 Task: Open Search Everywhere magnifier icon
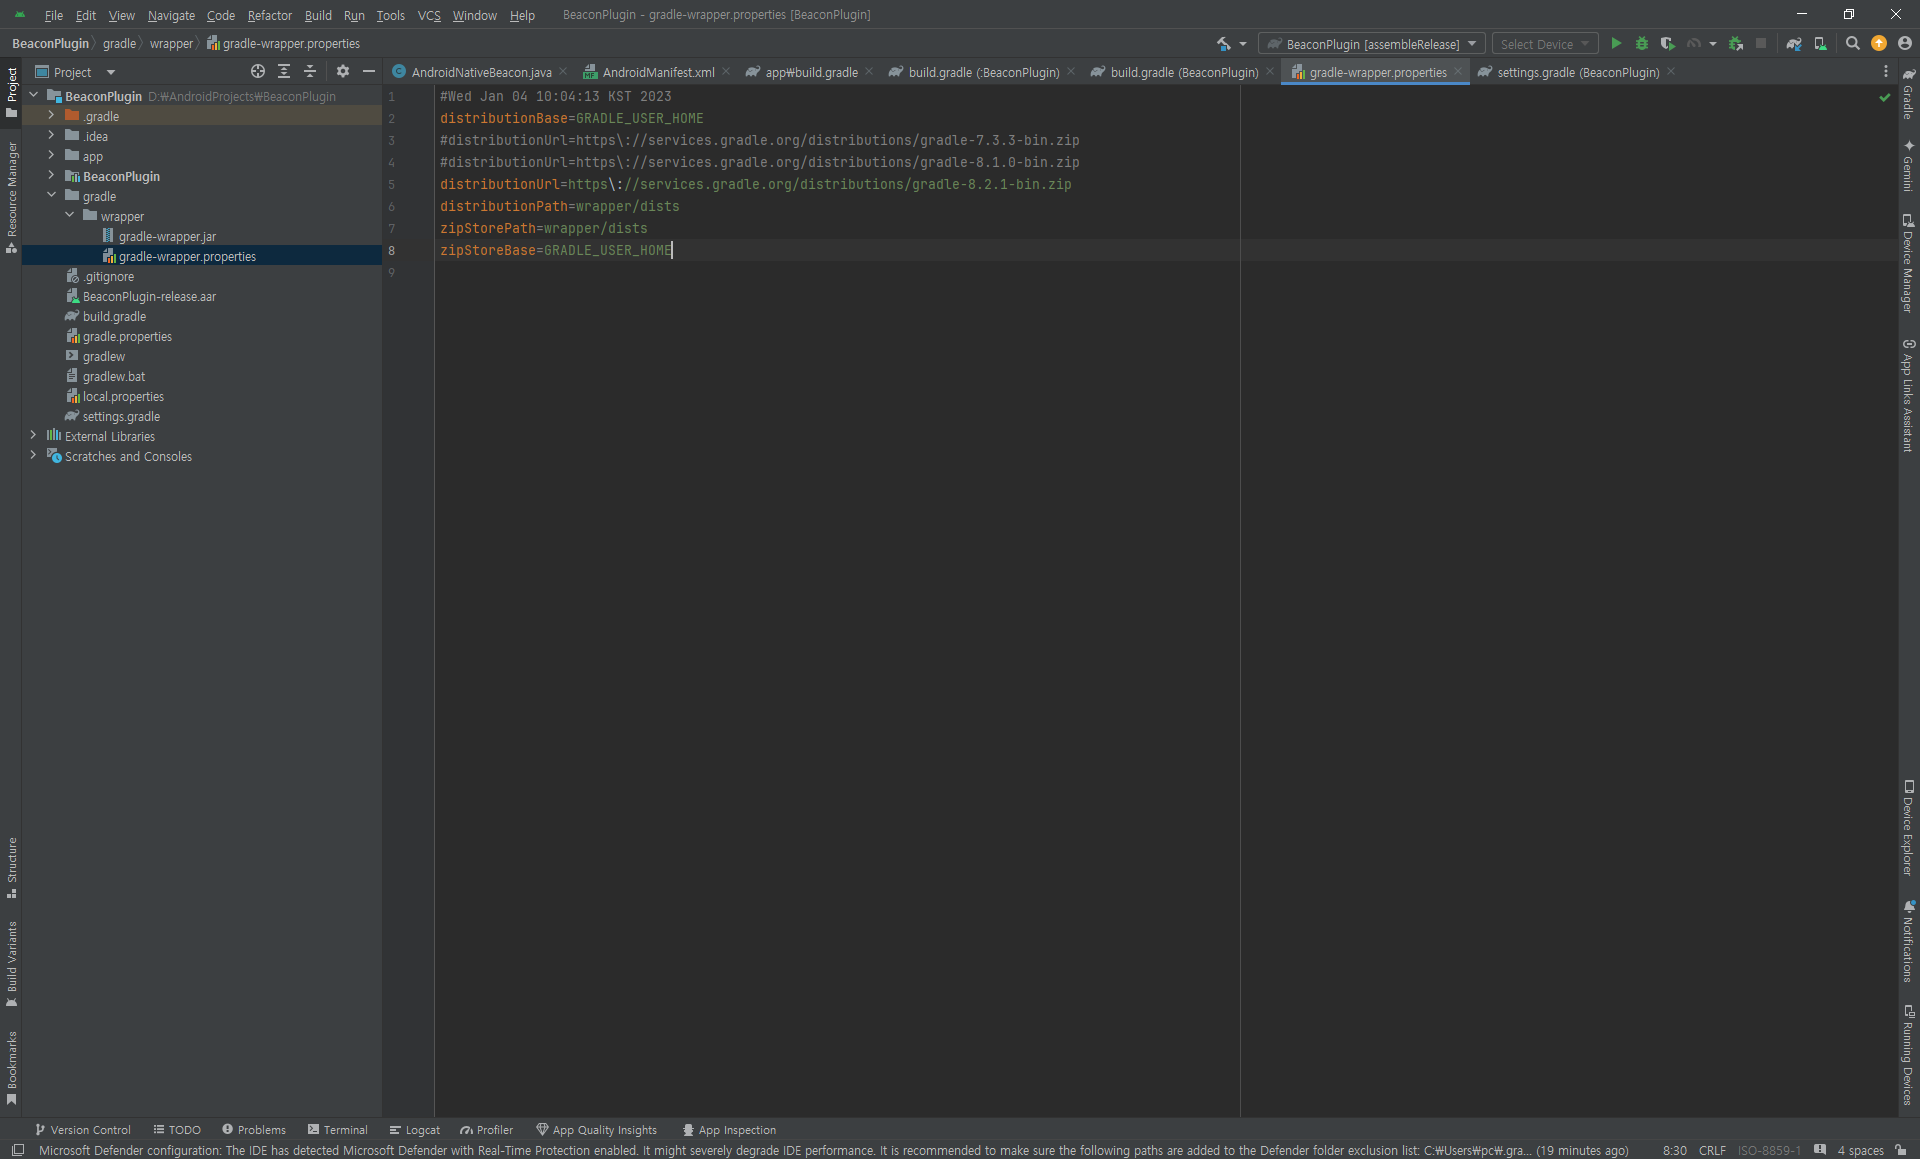click(1852, 44)
